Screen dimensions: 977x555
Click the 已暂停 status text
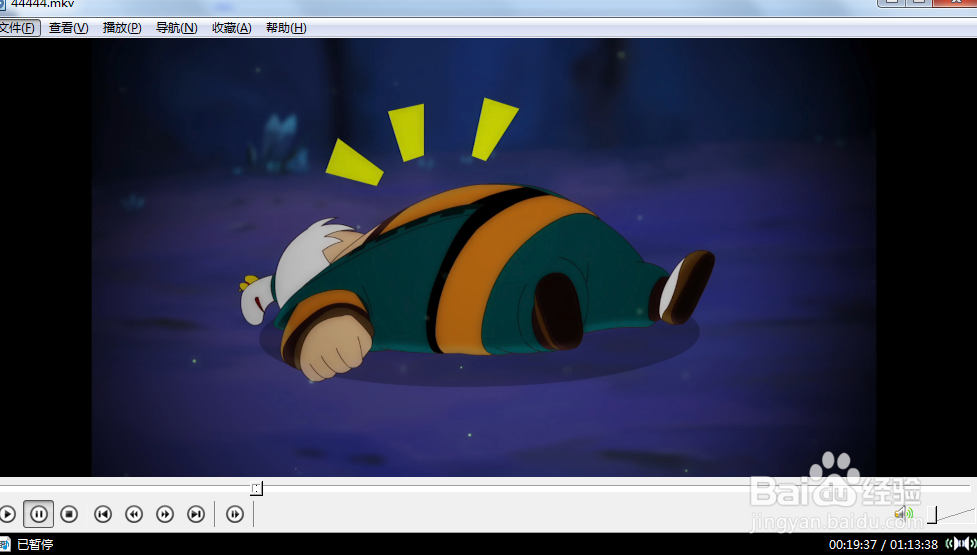pos(36,544)
